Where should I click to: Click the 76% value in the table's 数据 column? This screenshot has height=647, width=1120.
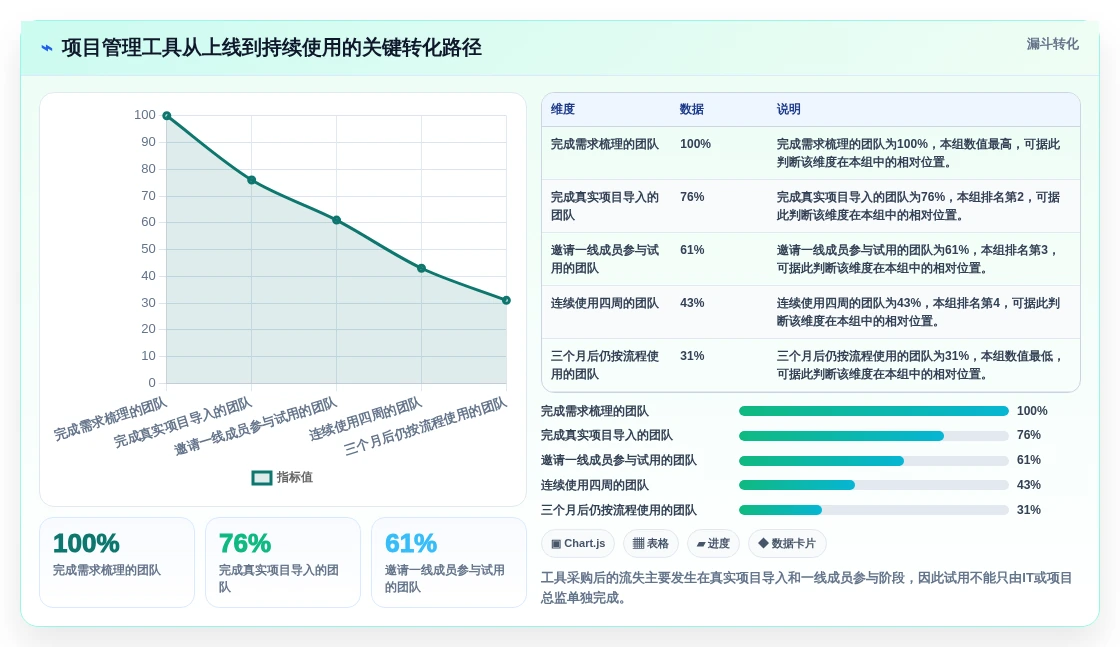(x=691, y=197)
